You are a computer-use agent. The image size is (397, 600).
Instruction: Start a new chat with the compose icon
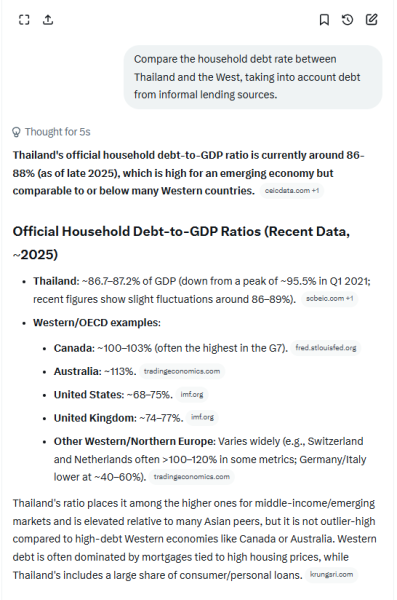click(371, 20)
